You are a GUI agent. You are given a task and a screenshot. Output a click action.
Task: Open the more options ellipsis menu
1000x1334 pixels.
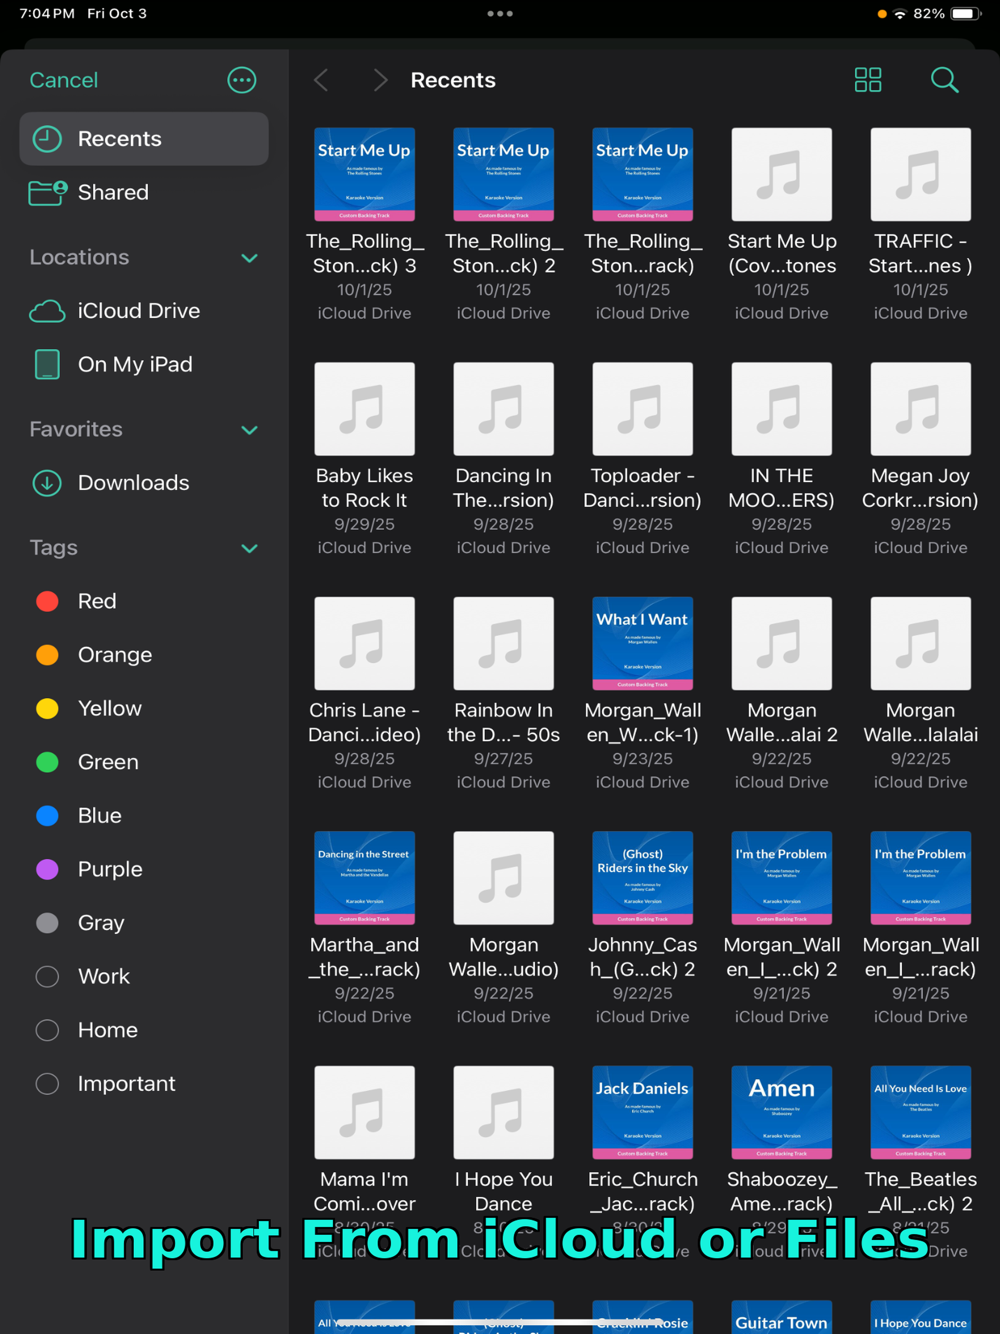click(x=242, y=80)
